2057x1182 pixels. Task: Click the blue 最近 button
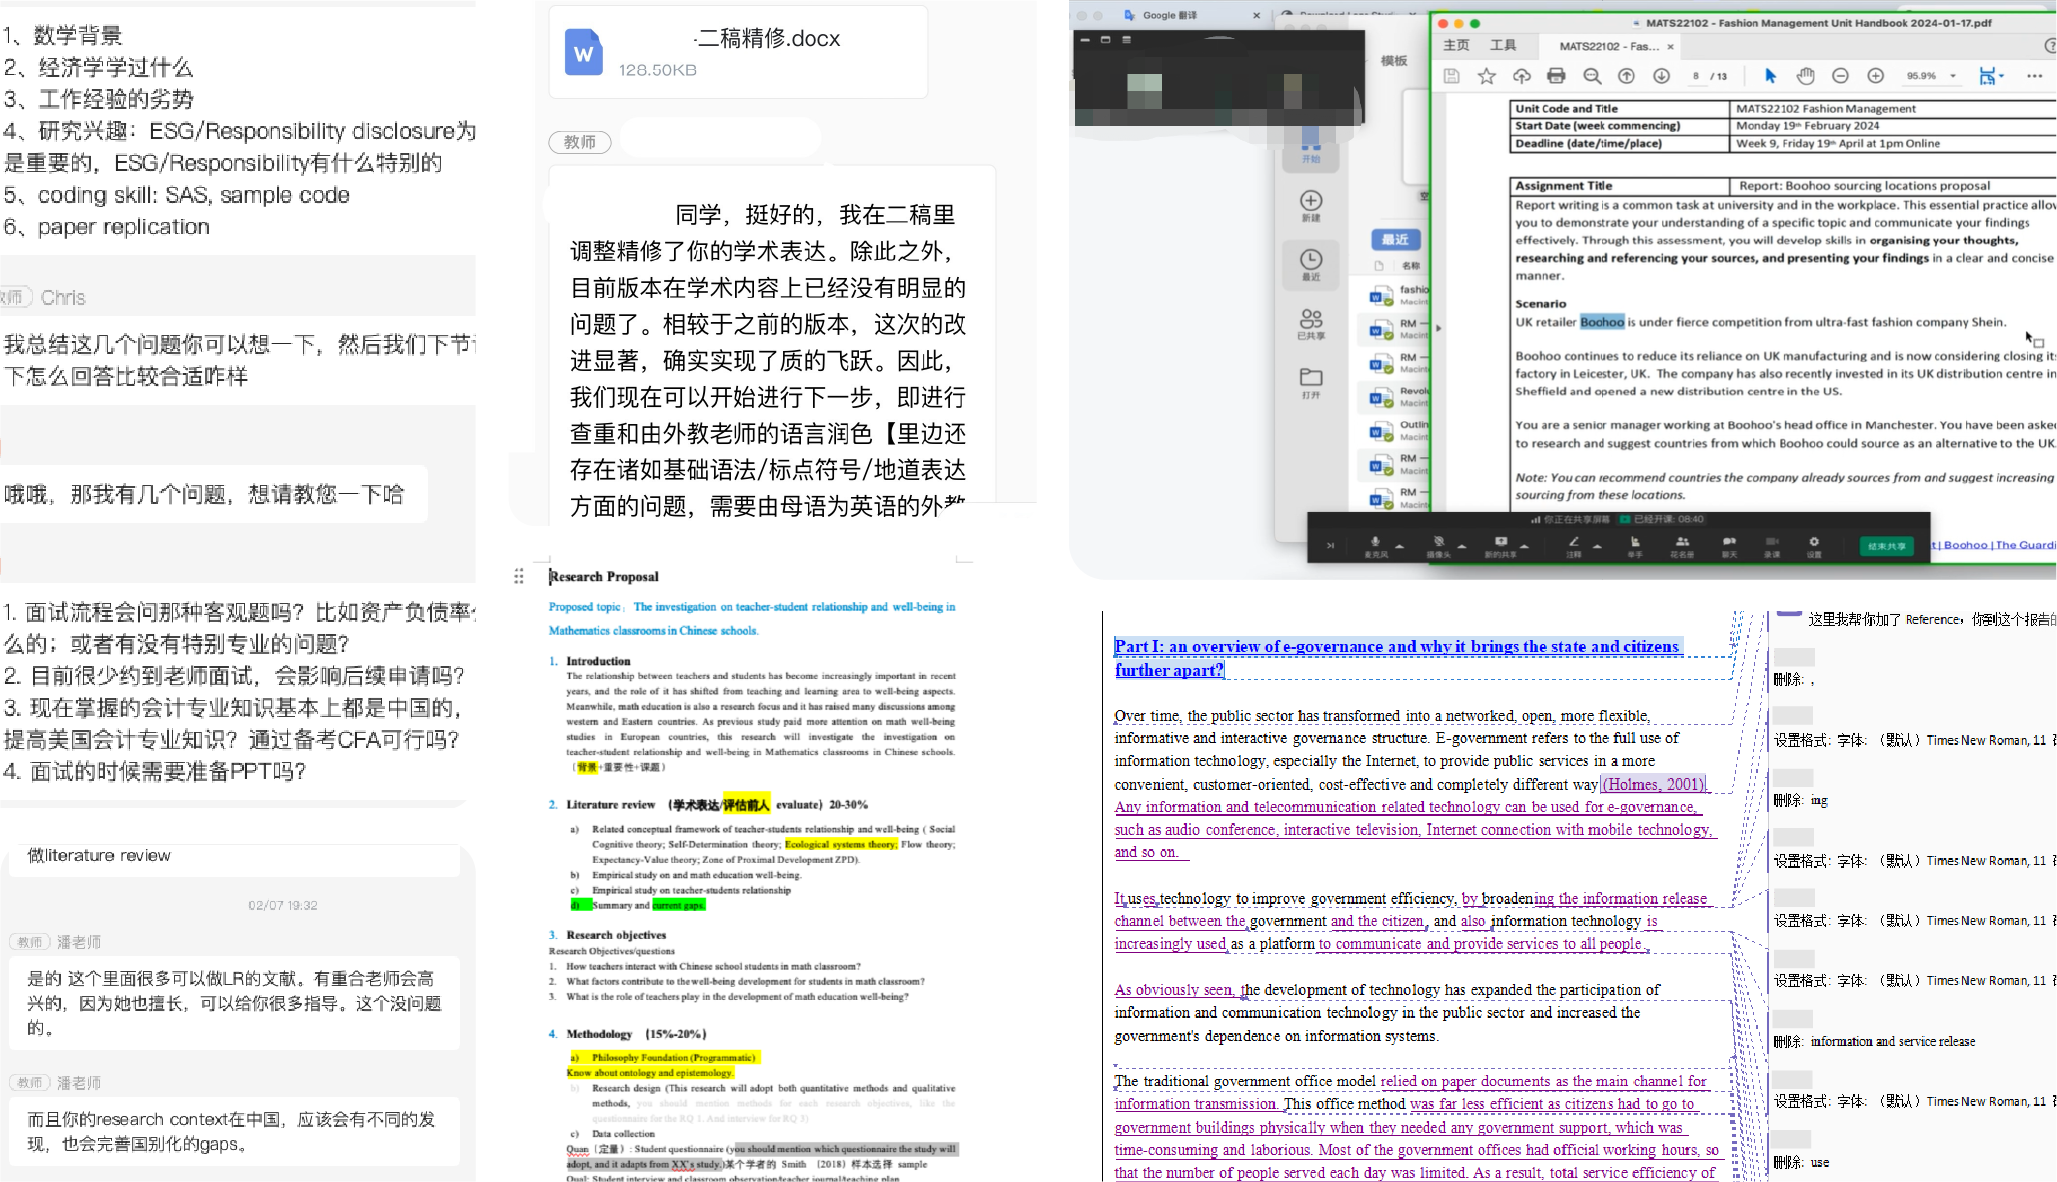click(1395, 239)
